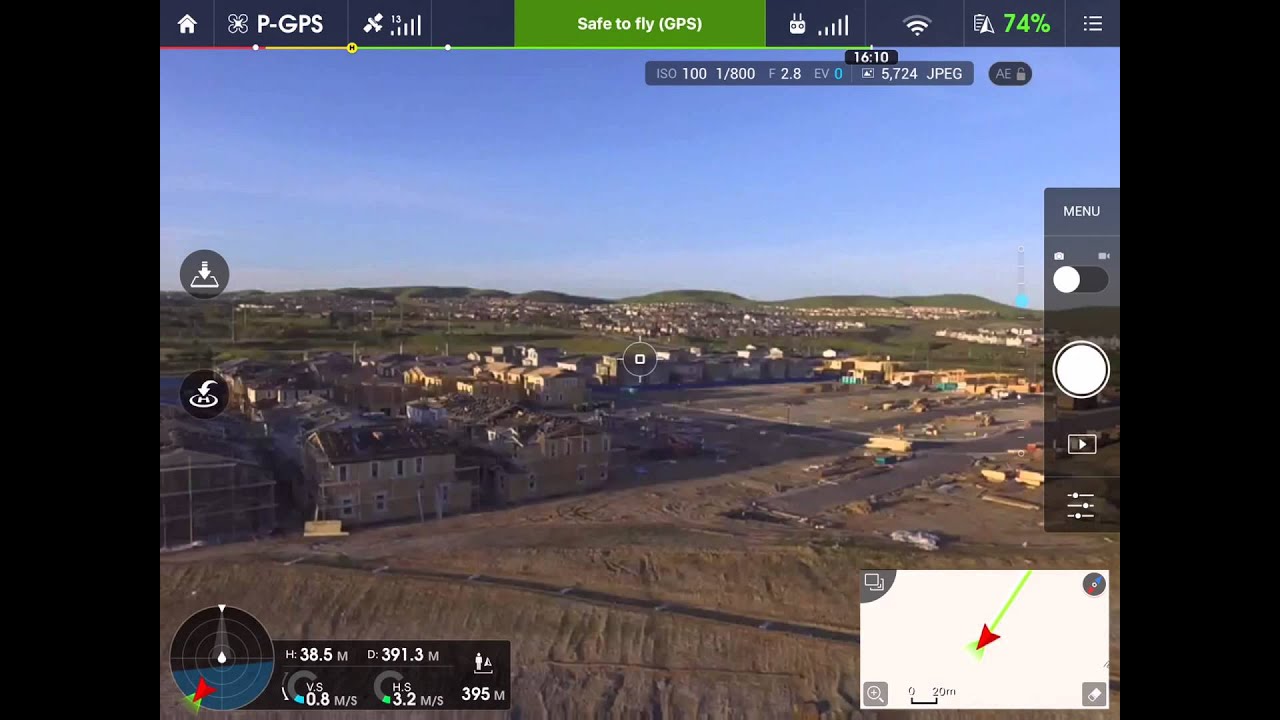Switch between photo and video mode
This screenshot has height=720, width=1280.
click(x=1080, y=280)
